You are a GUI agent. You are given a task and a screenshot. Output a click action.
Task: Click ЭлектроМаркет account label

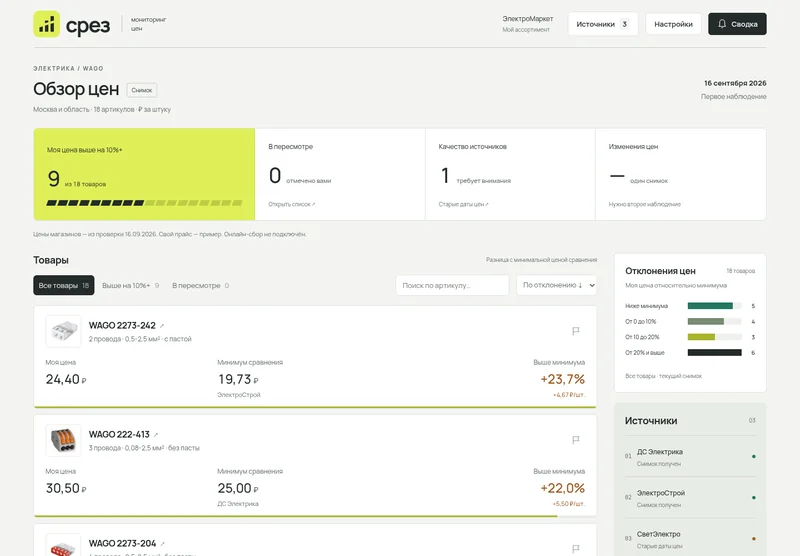(x=527, y=19)
